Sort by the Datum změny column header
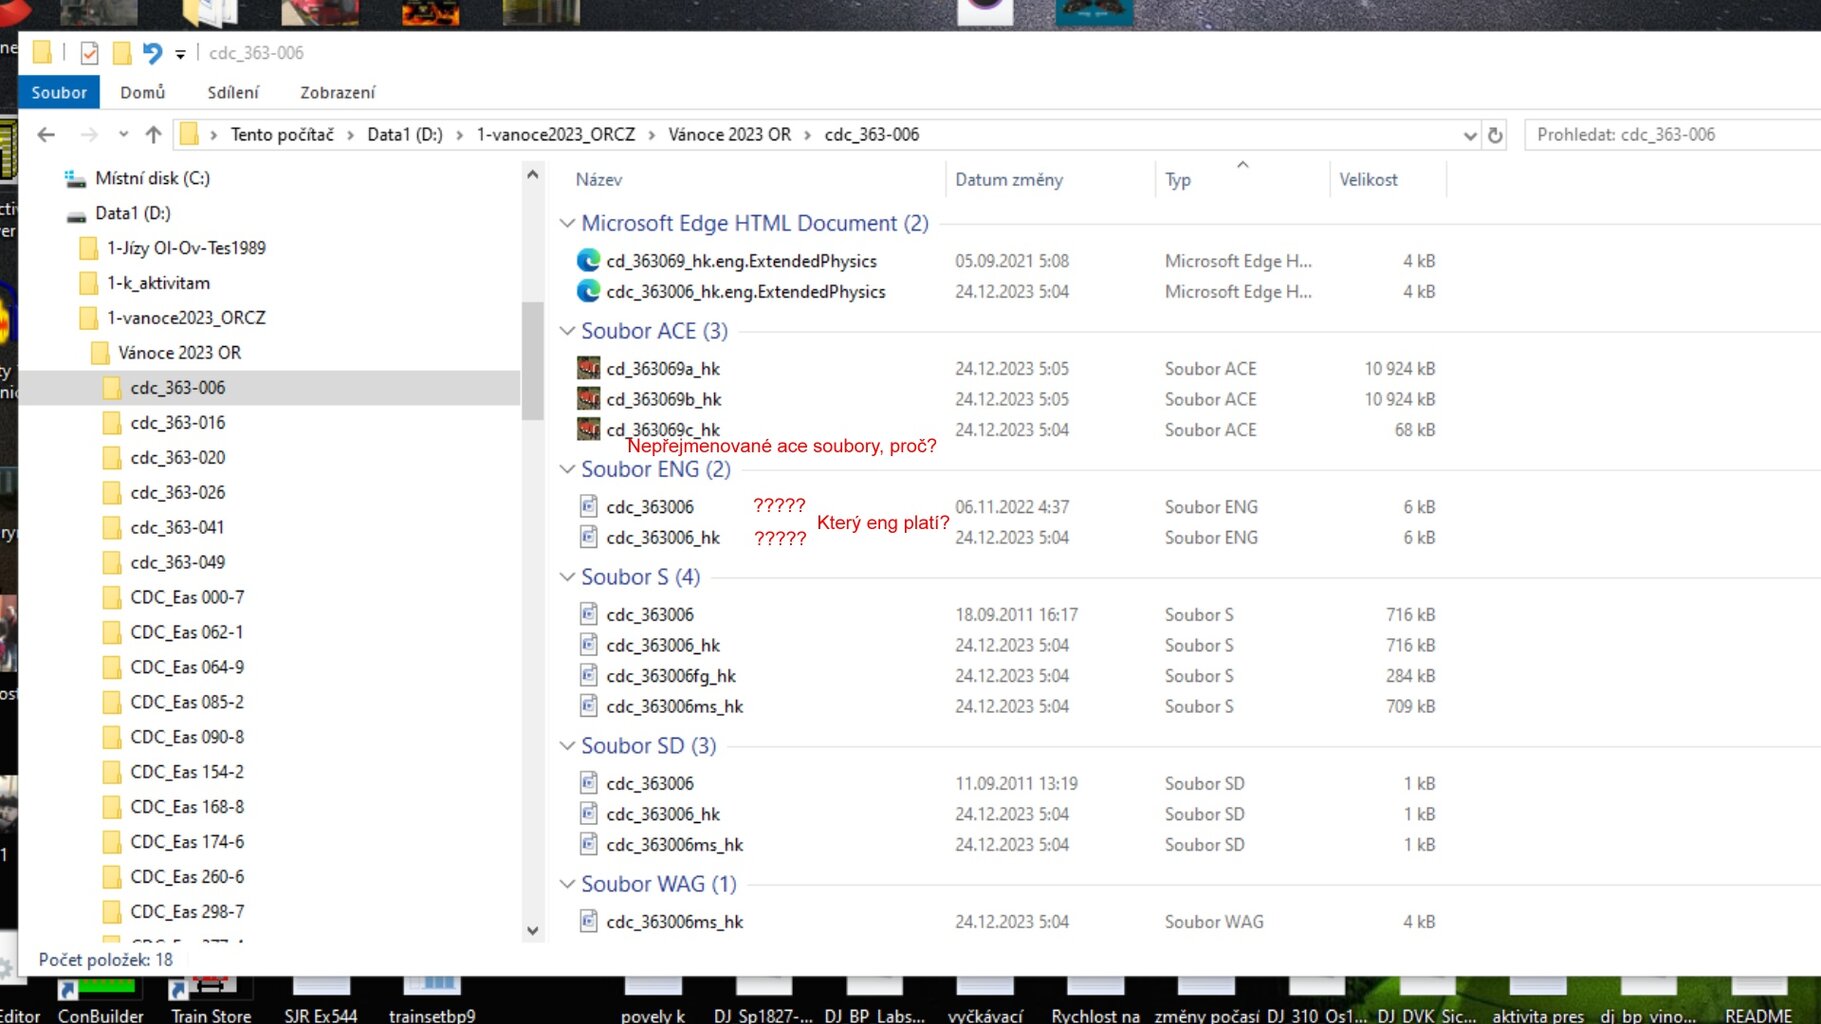 tap(1008, 180)
